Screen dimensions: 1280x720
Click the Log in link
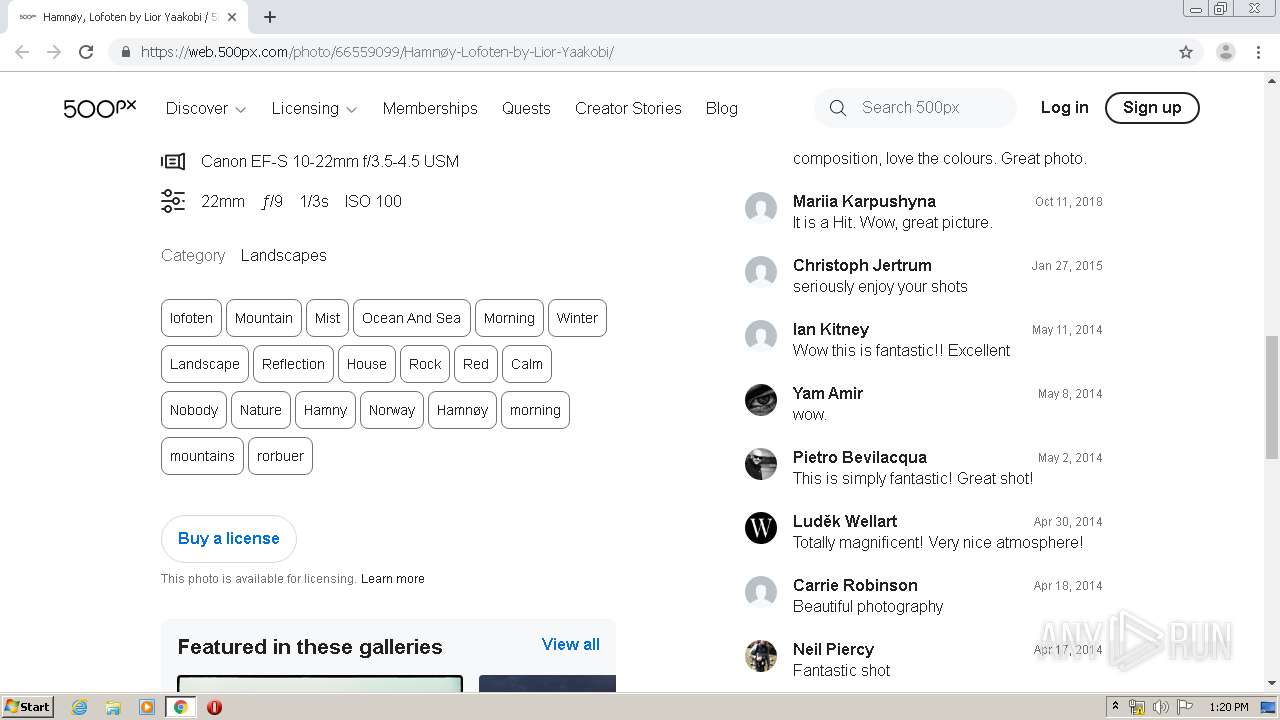click(1064, 107)
